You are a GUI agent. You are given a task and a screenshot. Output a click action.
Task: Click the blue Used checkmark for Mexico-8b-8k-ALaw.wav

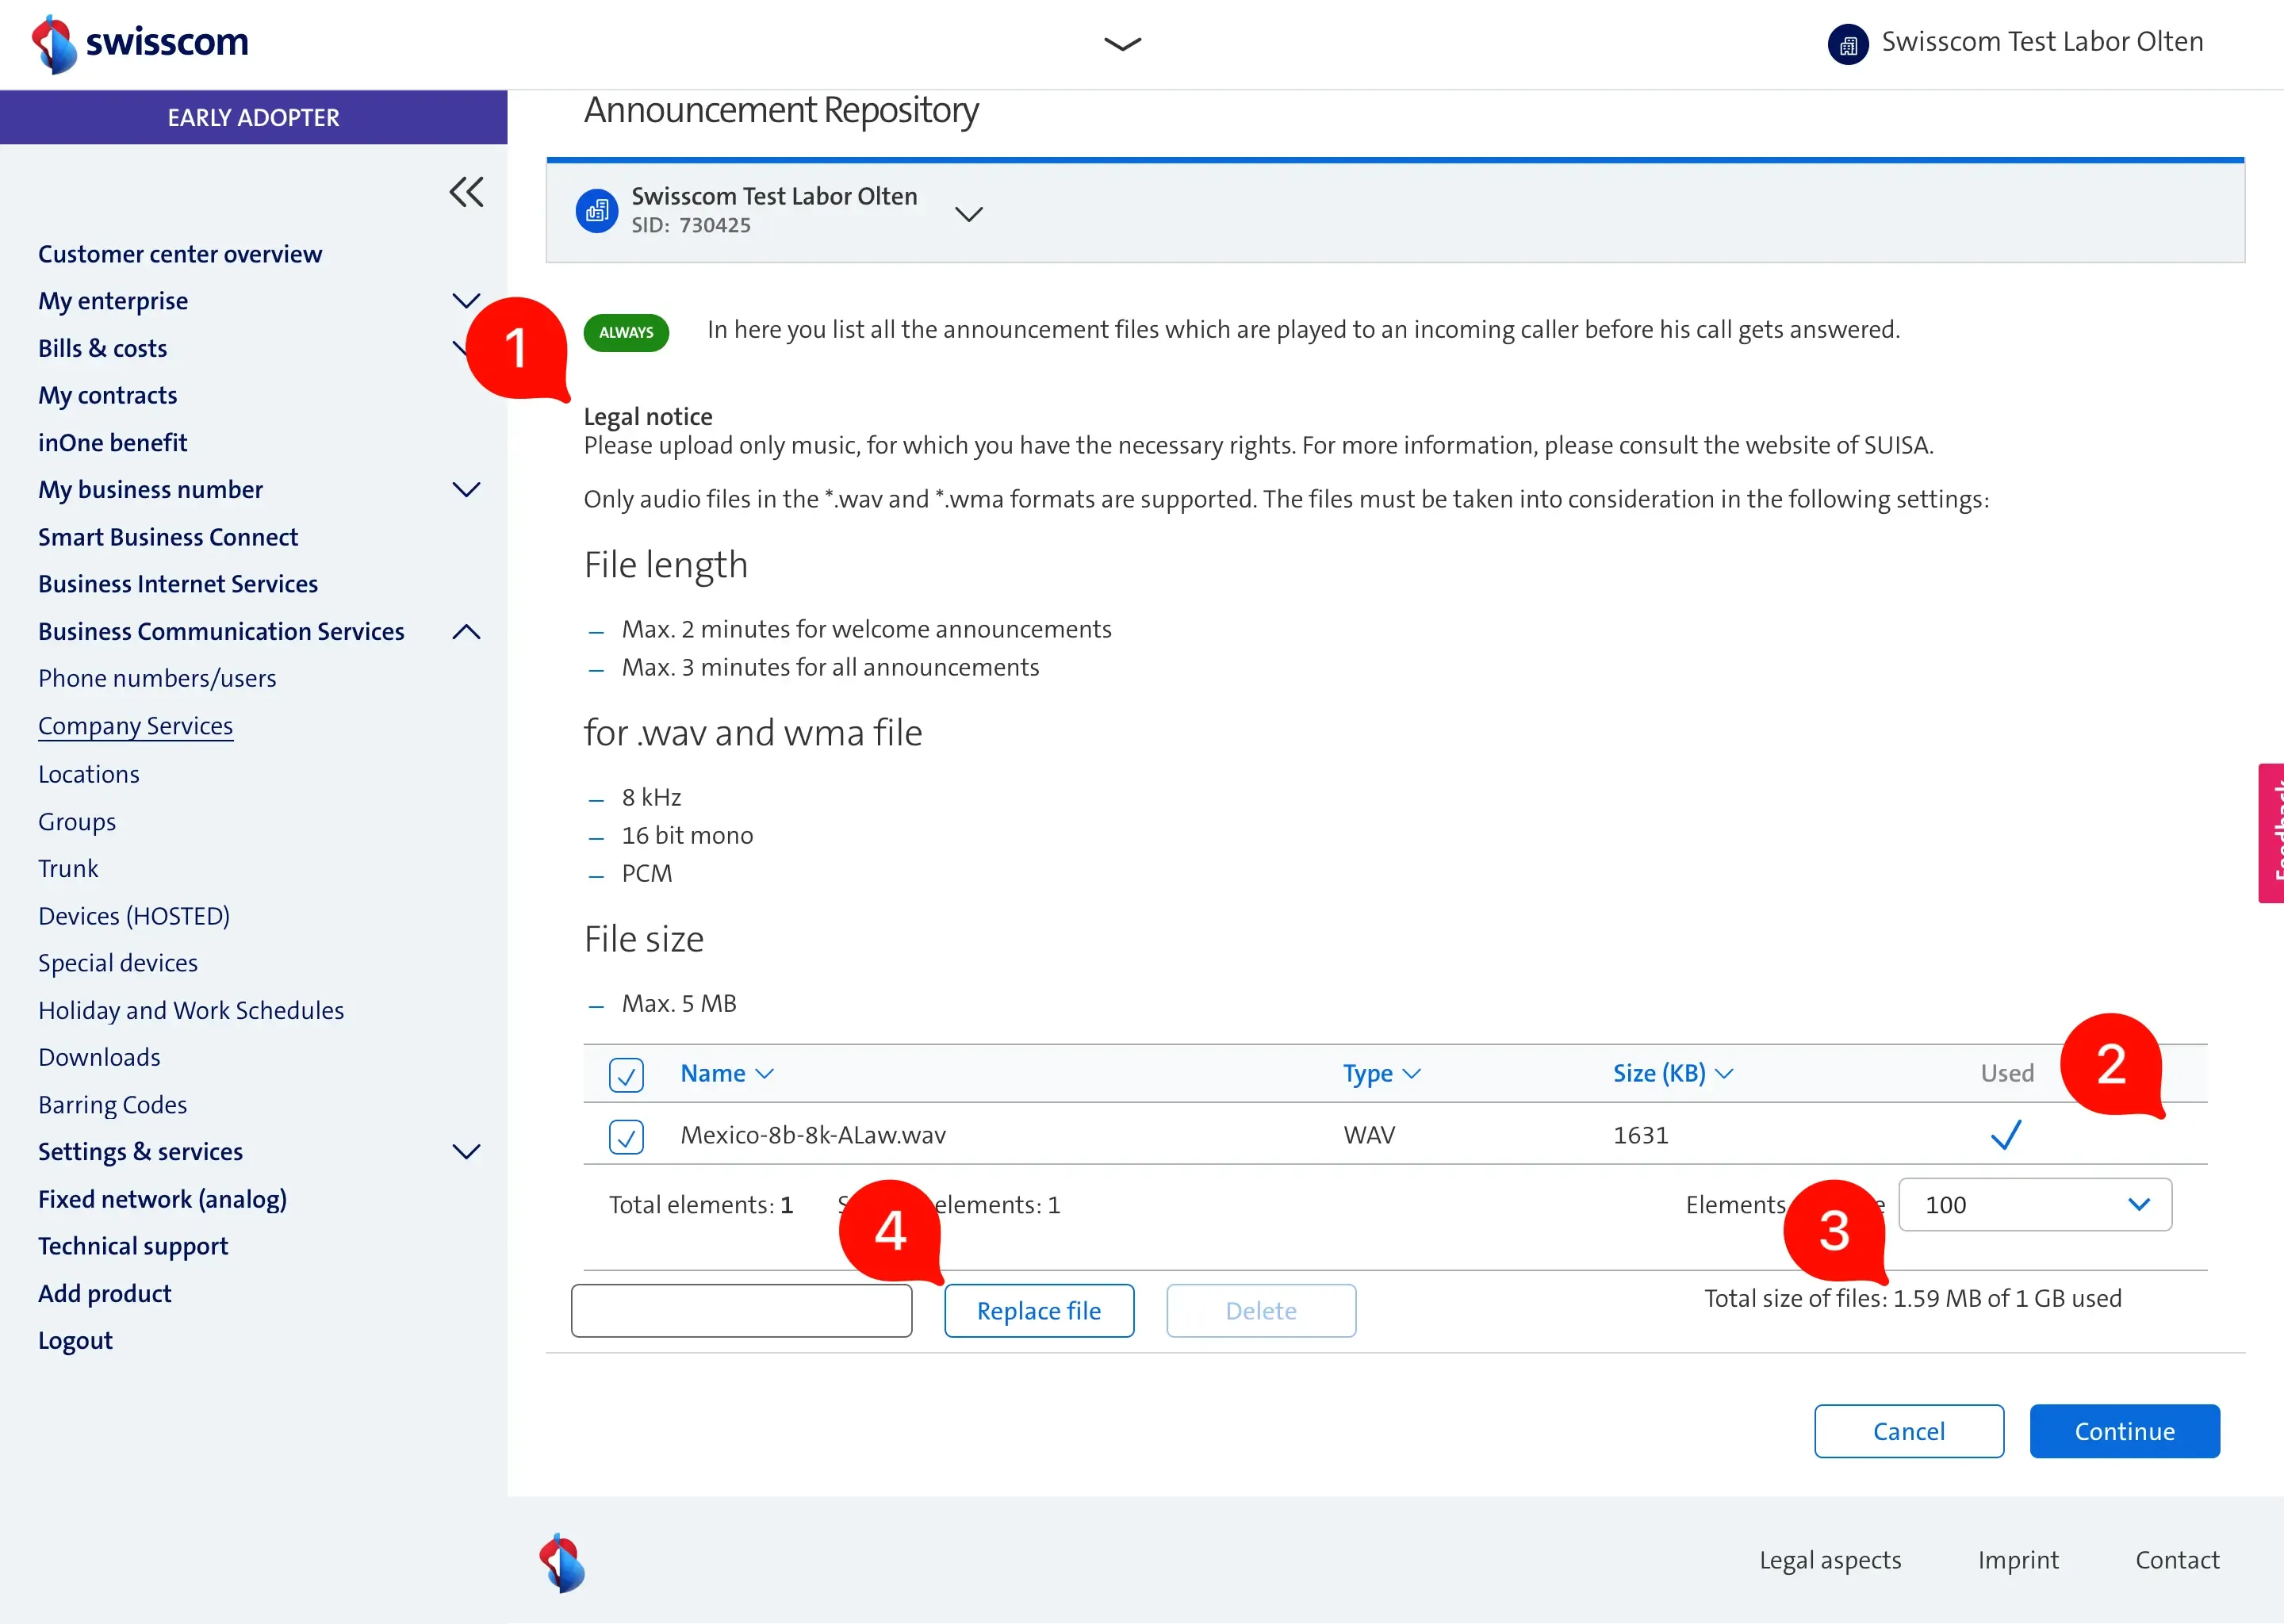[x=2006, y=1135]
